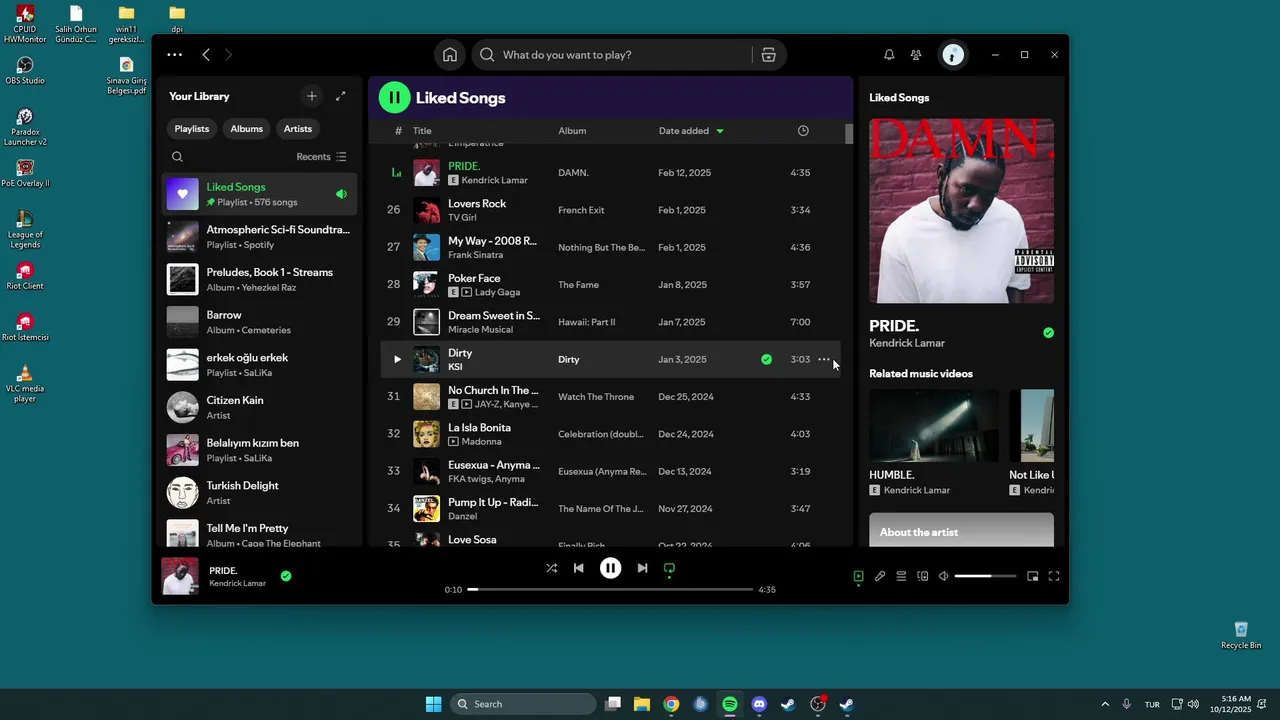This screenshot has height=720, width=1280.
Task: Open the Recents sort dropdown
Action: [322, 157]
